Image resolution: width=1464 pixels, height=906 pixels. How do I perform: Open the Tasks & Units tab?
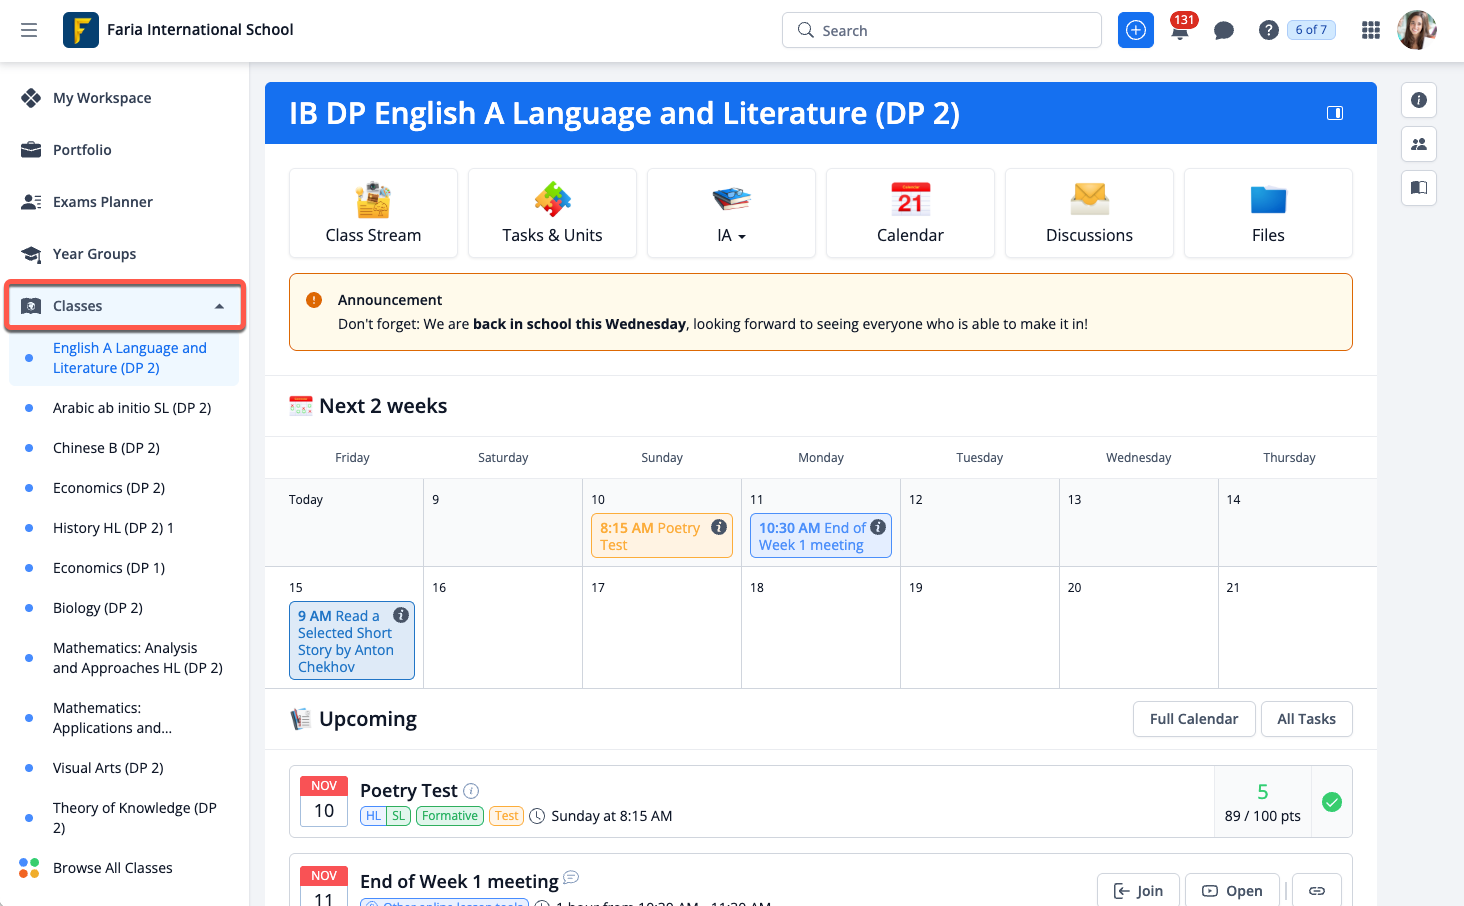pos(552,214)
